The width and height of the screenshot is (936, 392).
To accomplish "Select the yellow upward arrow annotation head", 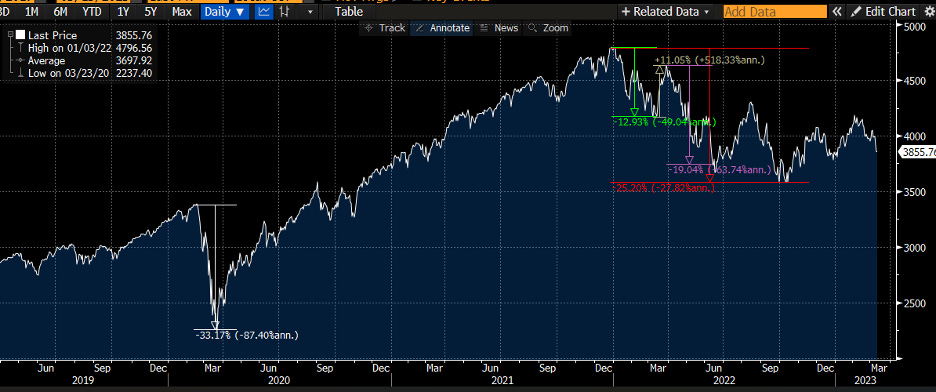I will tap(660, 70).
